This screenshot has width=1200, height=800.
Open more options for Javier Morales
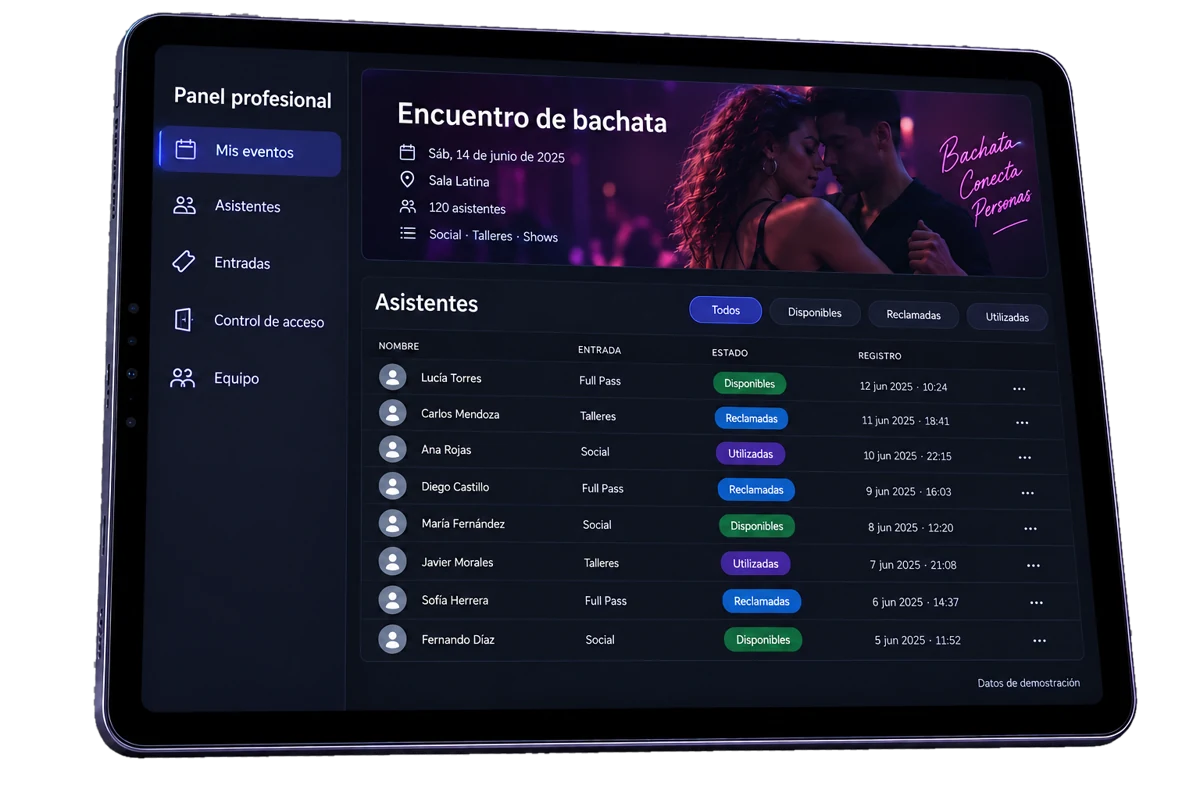(x=1034, y=566)
